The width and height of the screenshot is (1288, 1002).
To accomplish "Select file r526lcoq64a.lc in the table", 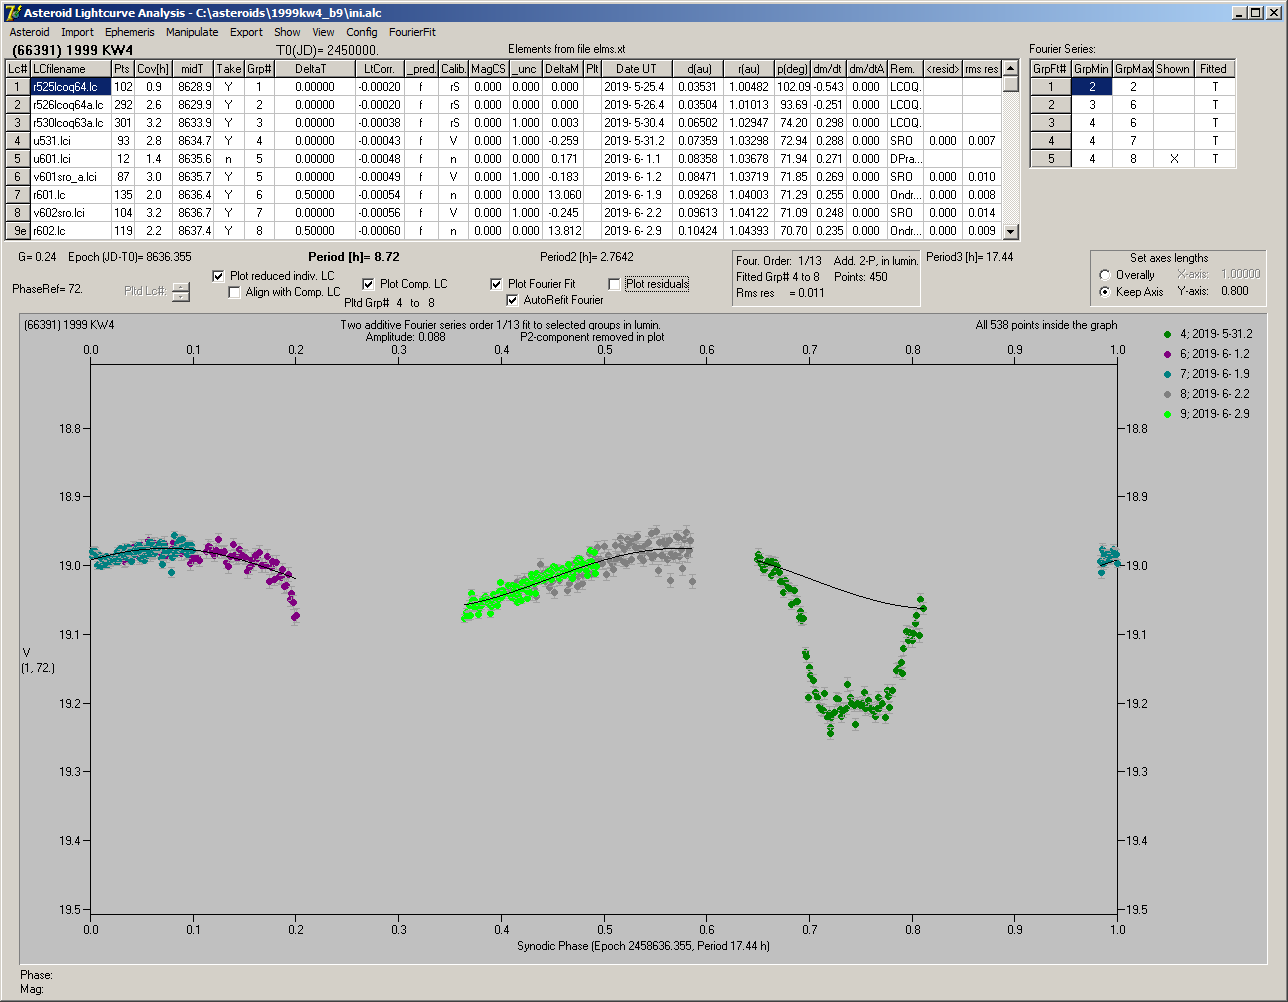I will 70,105.
